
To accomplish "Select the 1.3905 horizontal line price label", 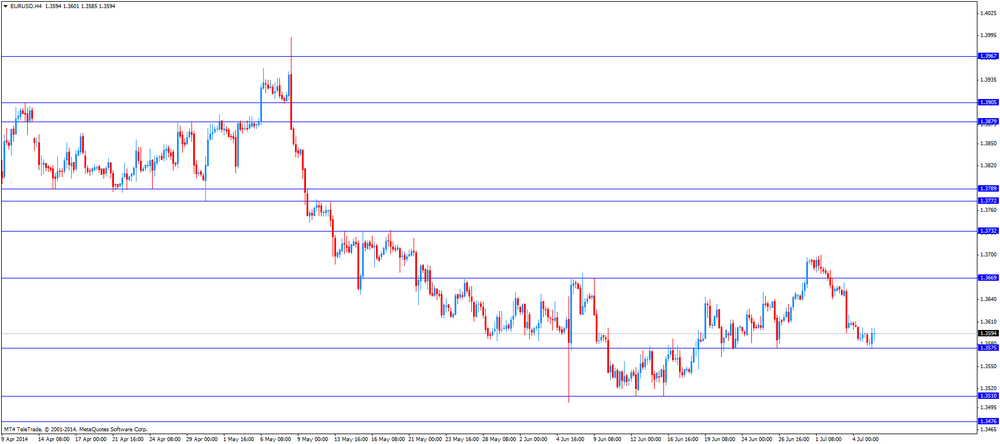I will point(987,102).
